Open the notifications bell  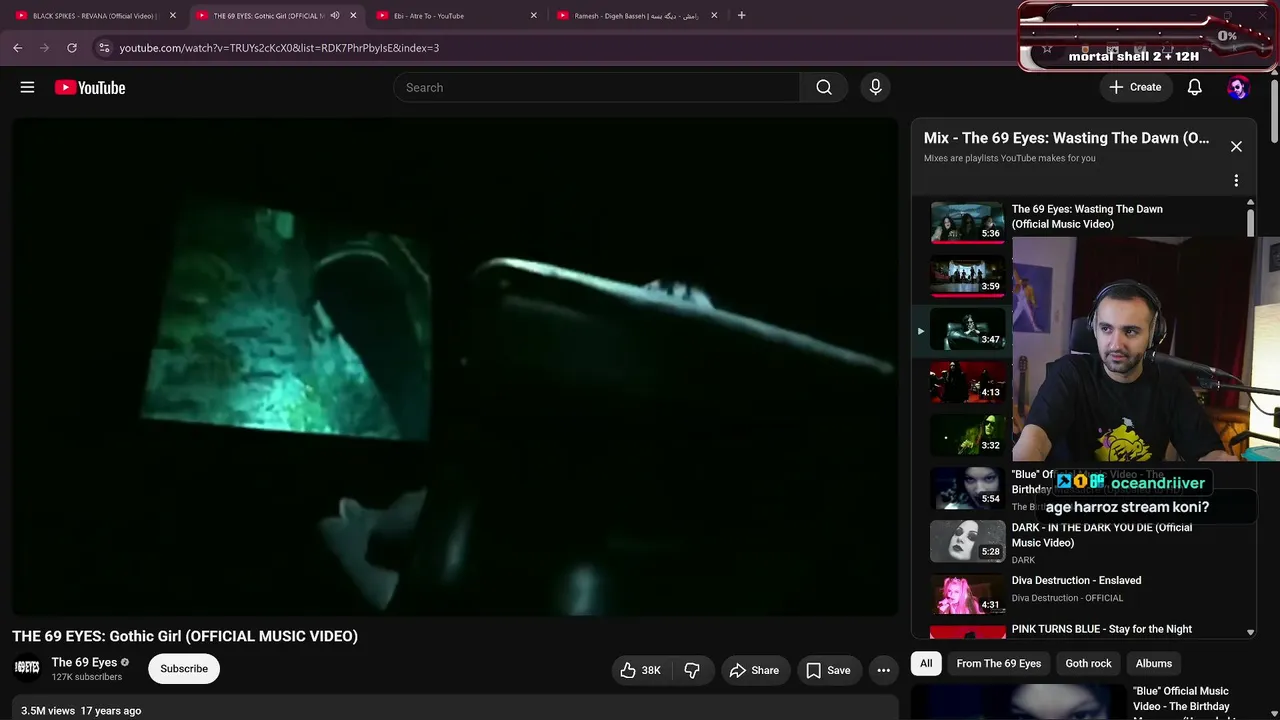pyautogui.click(x=1194, y=87)
